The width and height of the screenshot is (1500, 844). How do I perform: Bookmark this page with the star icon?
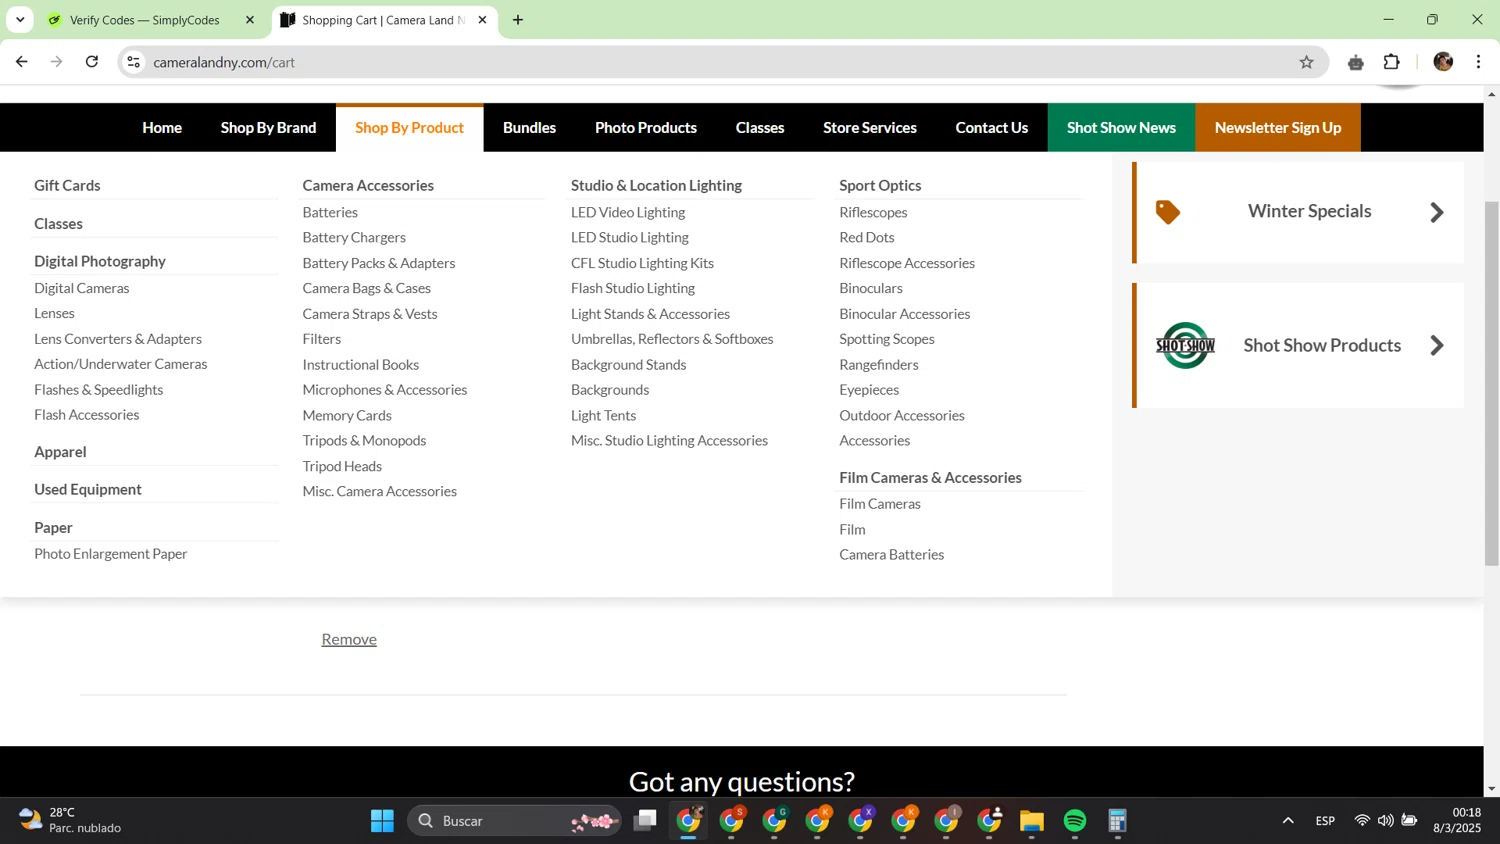point(1306,62)
